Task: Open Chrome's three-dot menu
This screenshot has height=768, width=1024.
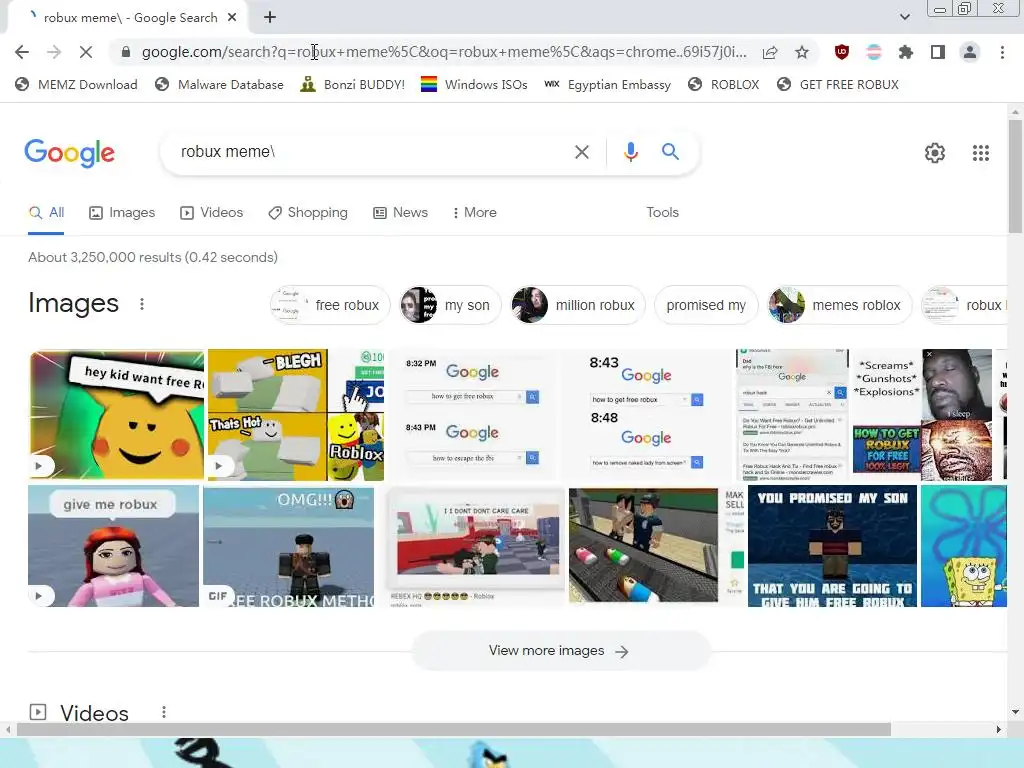Action: [x=1002, y=52]
